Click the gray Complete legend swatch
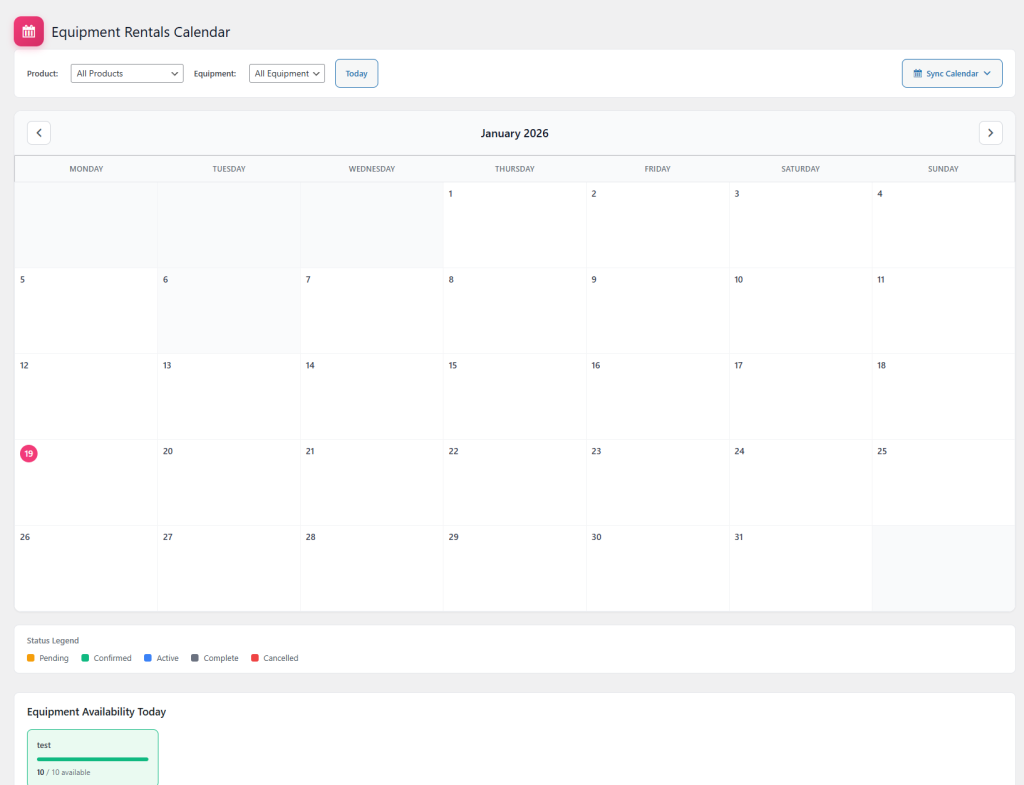The height and width of the screenshot is (785, 1024). [x=195, y=658]
